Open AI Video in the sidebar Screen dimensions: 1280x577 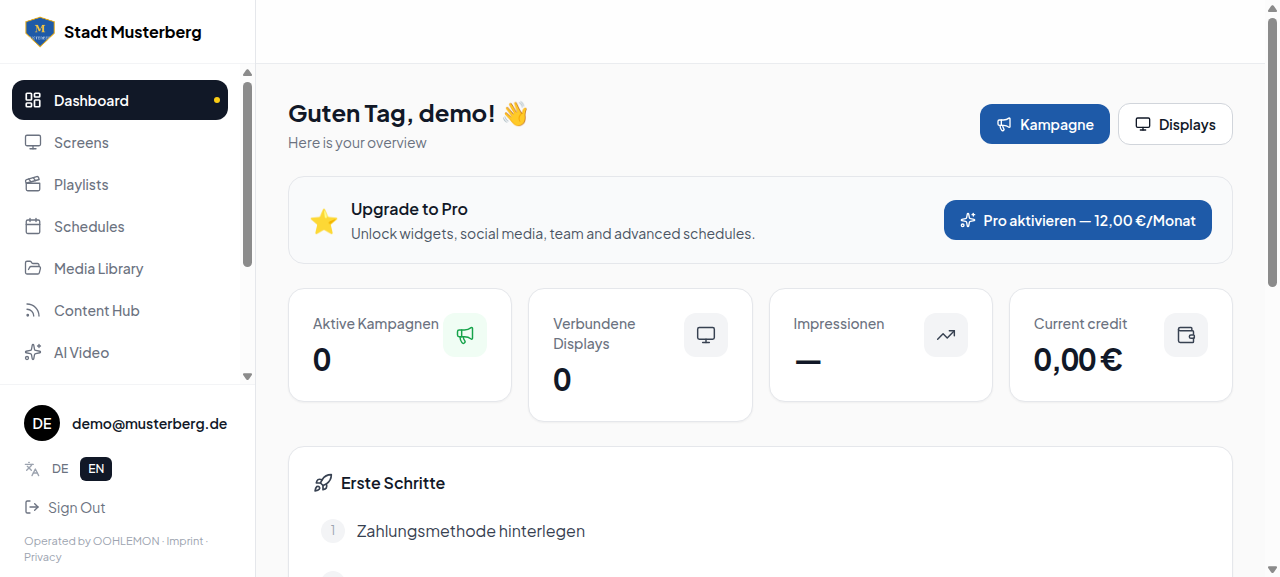coord(120,352)
